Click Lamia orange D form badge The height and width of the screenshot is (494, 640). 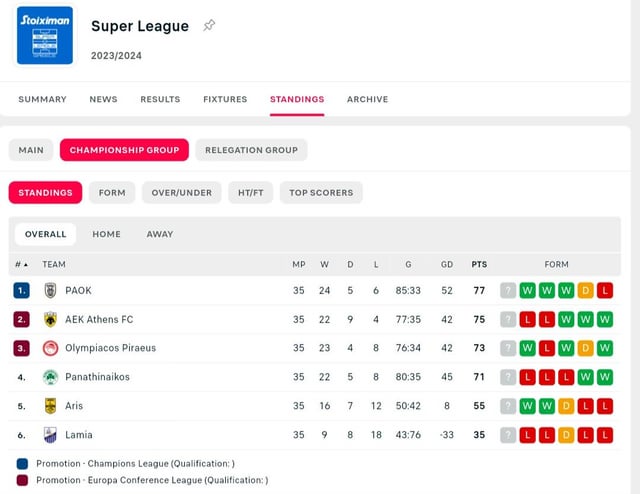tap(566, 435)
